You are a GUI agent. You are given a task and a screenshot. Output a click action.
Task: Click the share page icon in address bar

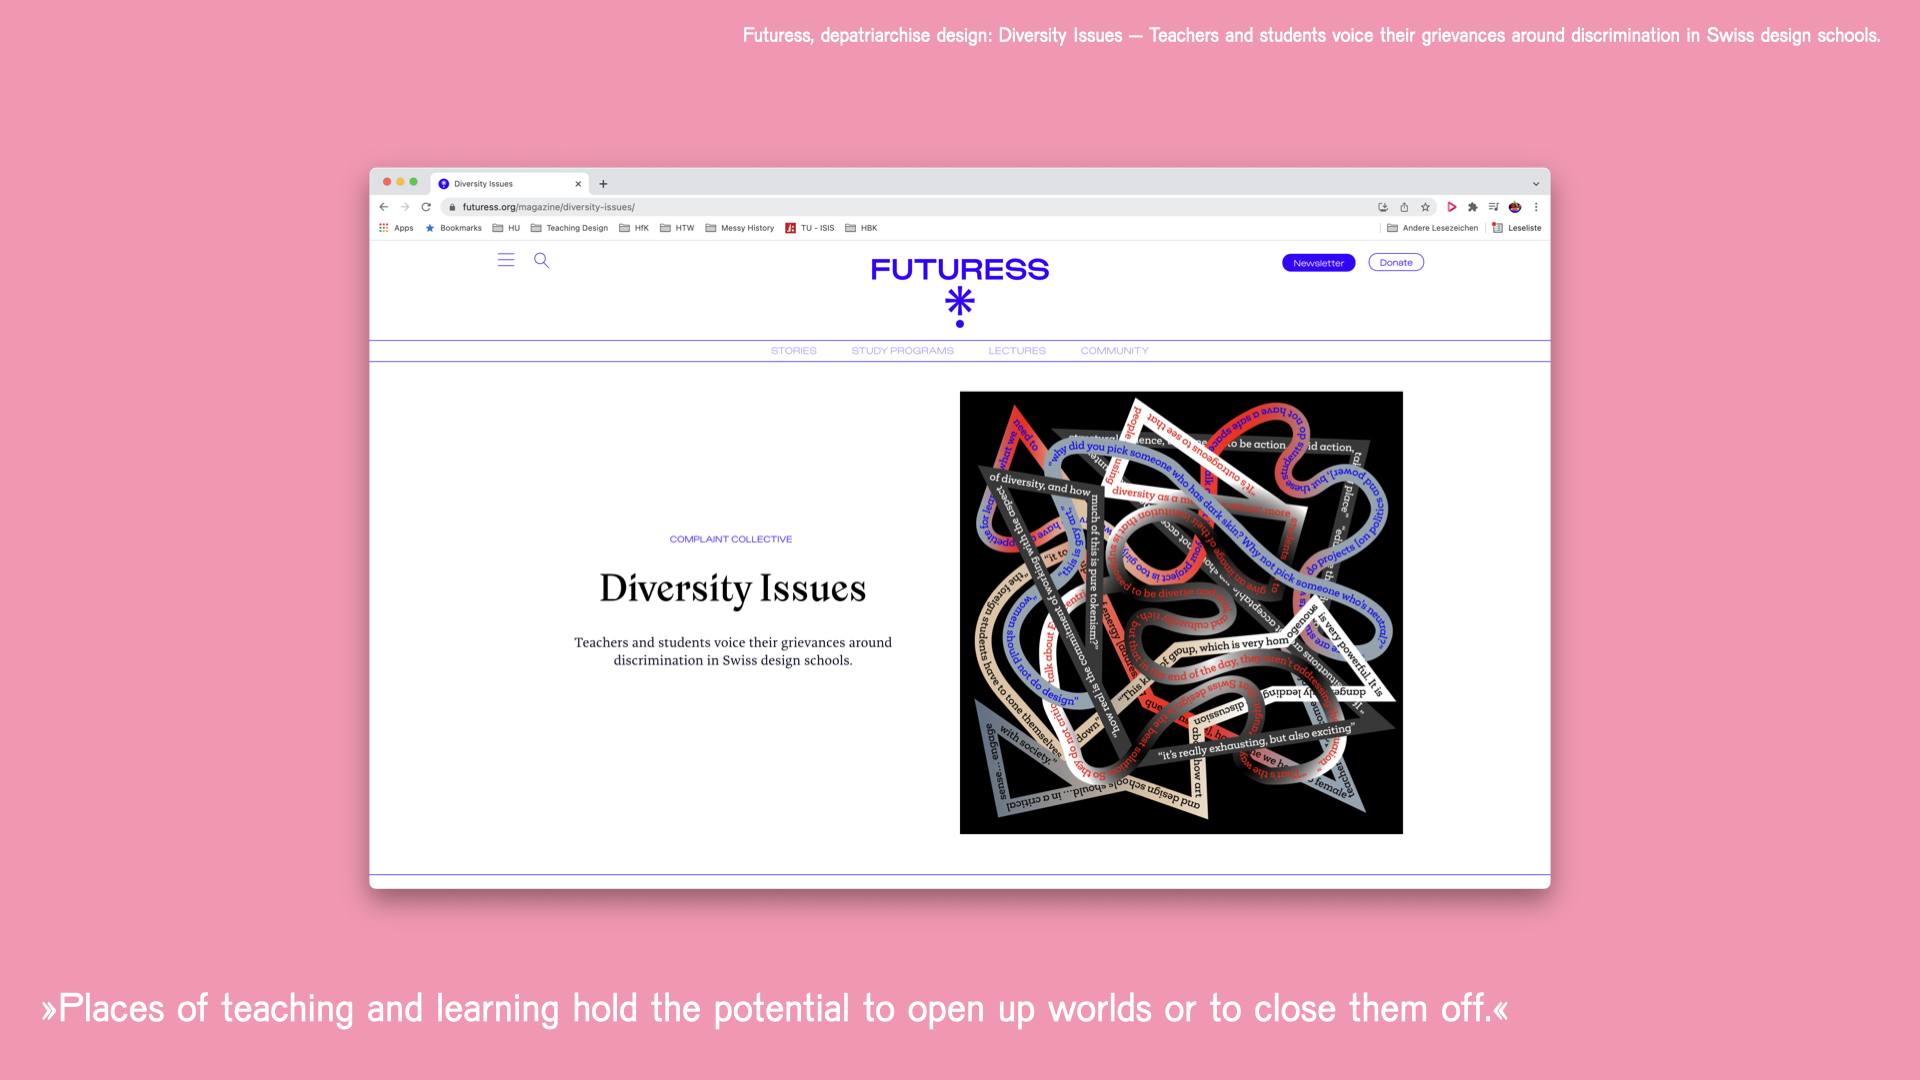pyautogui.click(x=1404, y=207)
